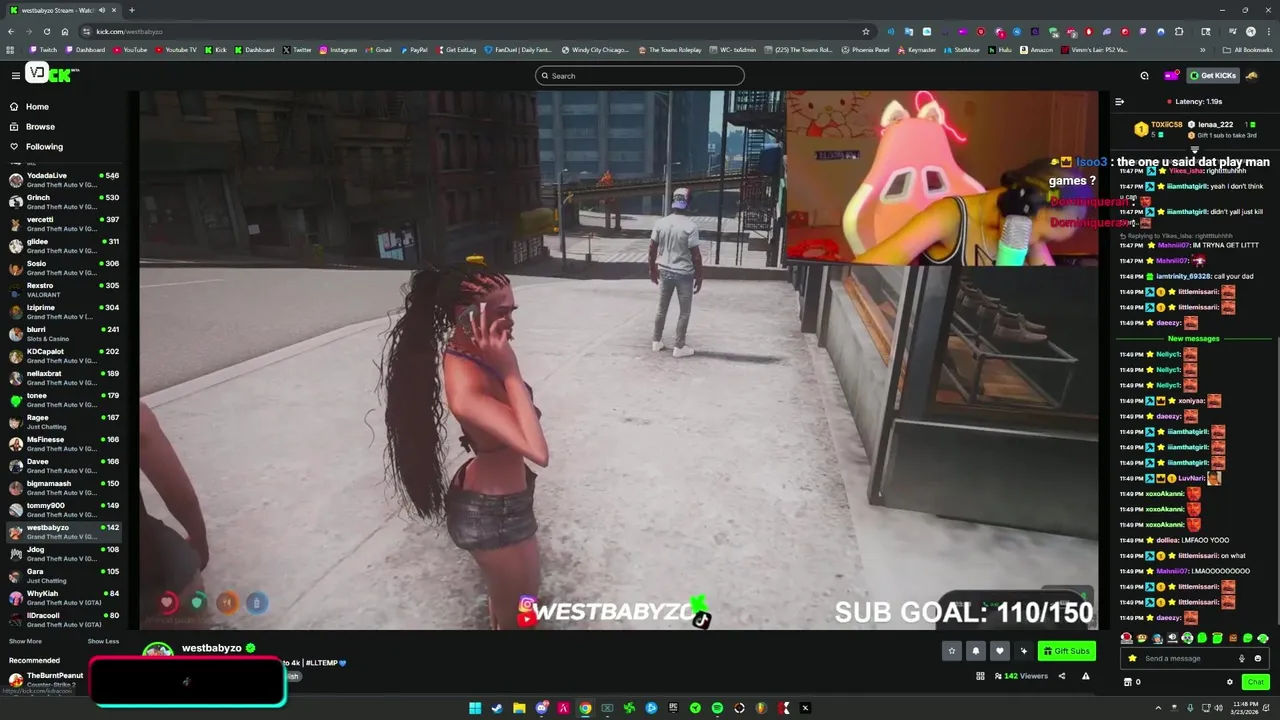Screen dimensions: 1280x720
Task: Open Spotify from the taskbar
Action: tap(717, 708)
